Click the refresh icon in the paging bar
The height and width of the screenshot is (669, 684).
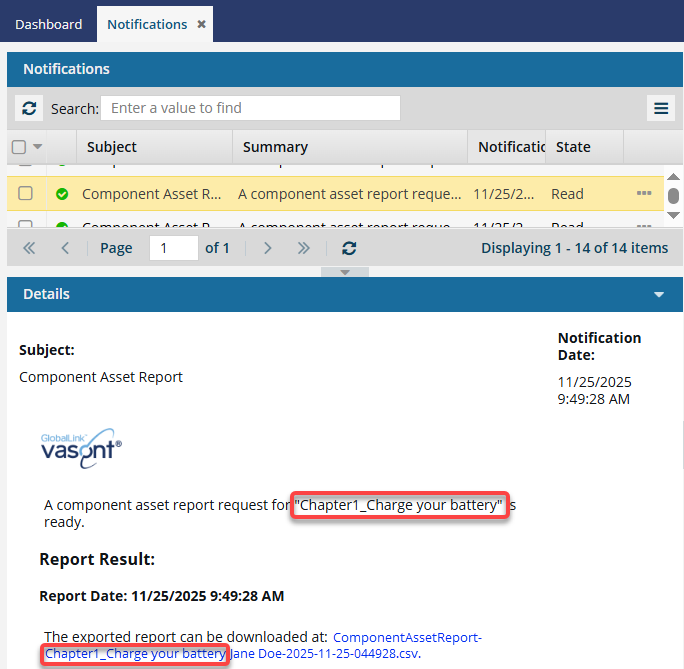348,248
